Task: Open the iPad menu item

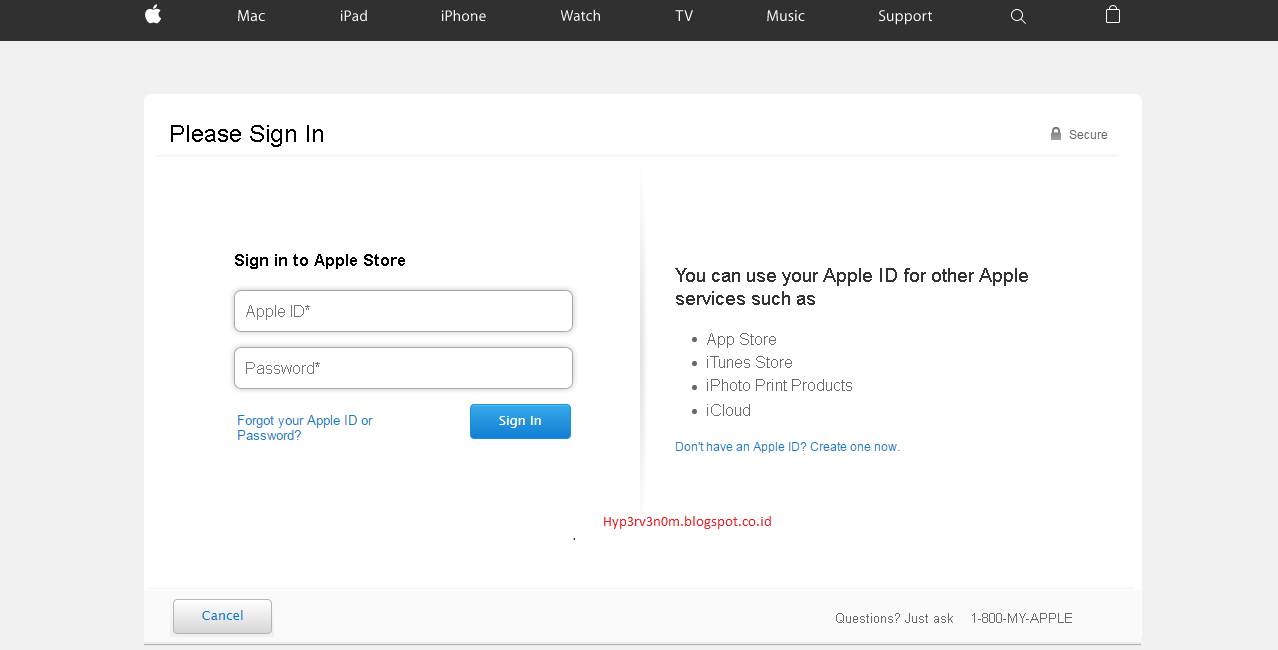Action: (354, 16)
